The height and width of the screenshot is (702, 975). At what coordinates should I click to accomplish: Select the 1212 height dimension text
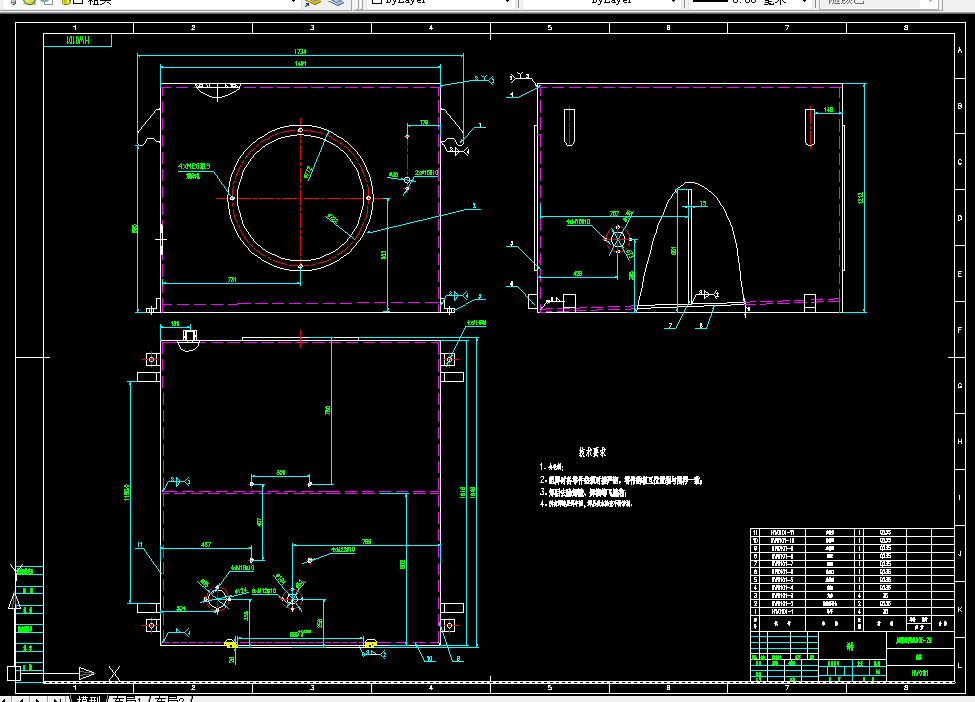point(861,198)
